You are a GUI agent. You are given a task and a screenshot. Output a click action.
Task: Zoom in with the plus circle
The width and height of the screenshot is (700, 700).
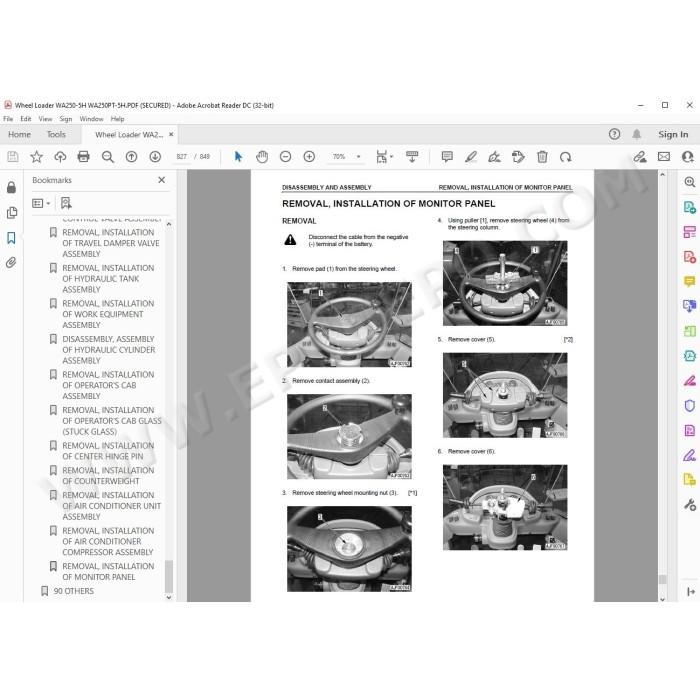(309, 157)
